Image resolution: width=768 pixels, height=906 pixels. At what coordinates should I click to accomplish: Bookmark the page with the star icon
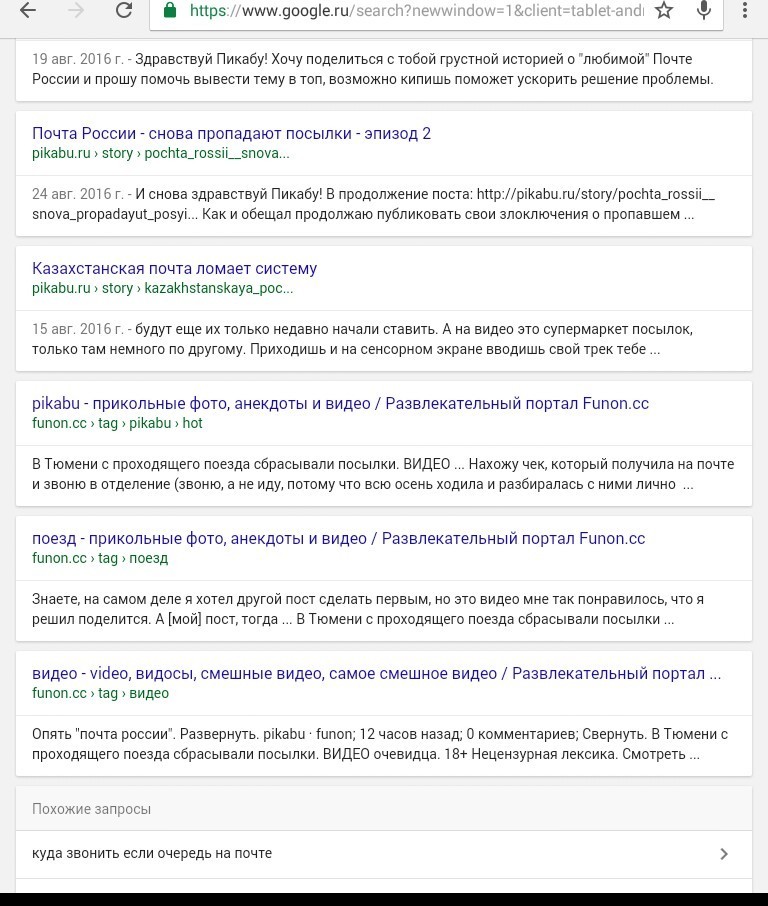point(664,10)
